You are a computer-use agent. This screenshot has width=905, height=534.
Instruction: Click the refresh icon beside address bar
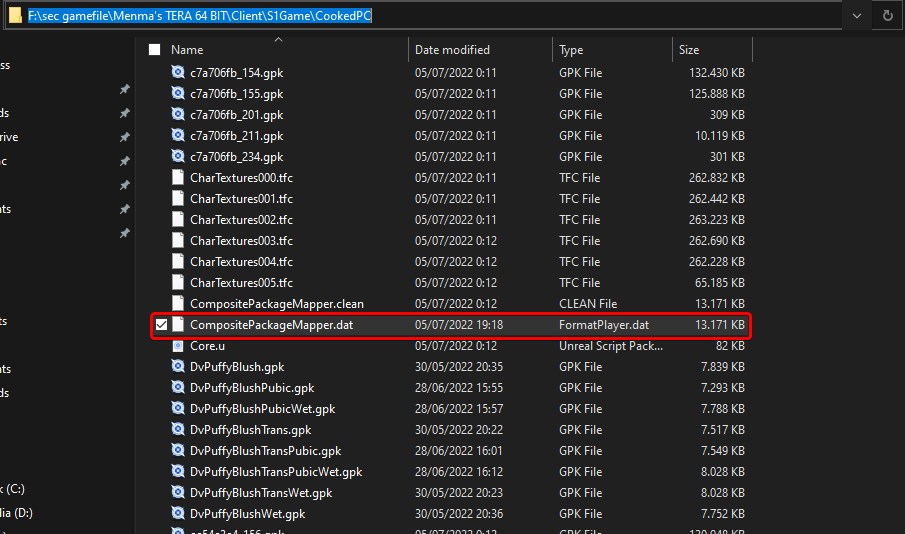[886, 16]
